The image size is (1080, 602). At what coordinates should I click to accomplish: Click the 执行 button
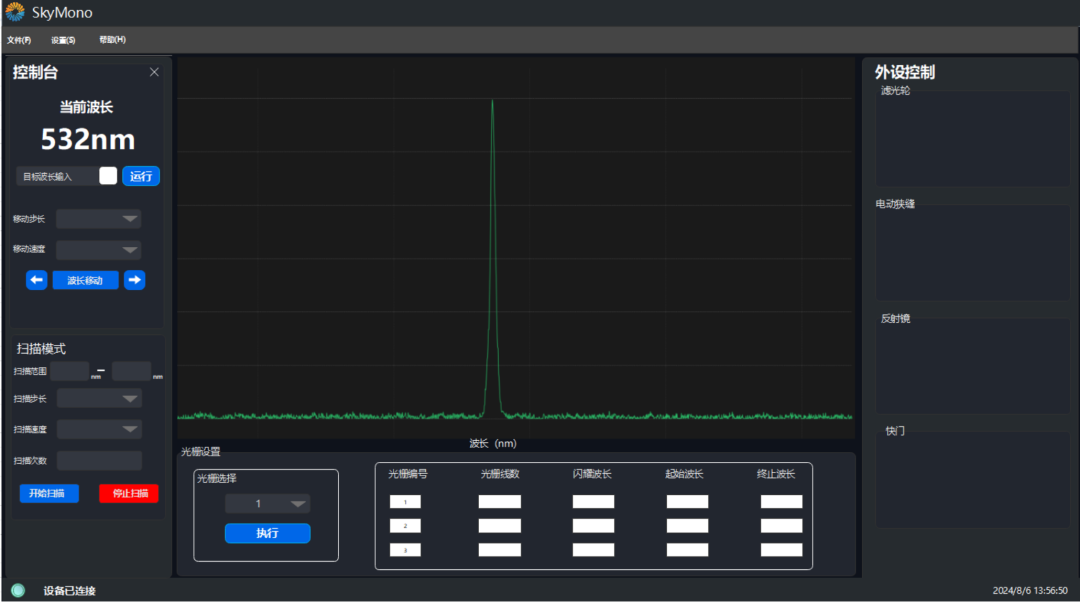(x=267, y=533)
